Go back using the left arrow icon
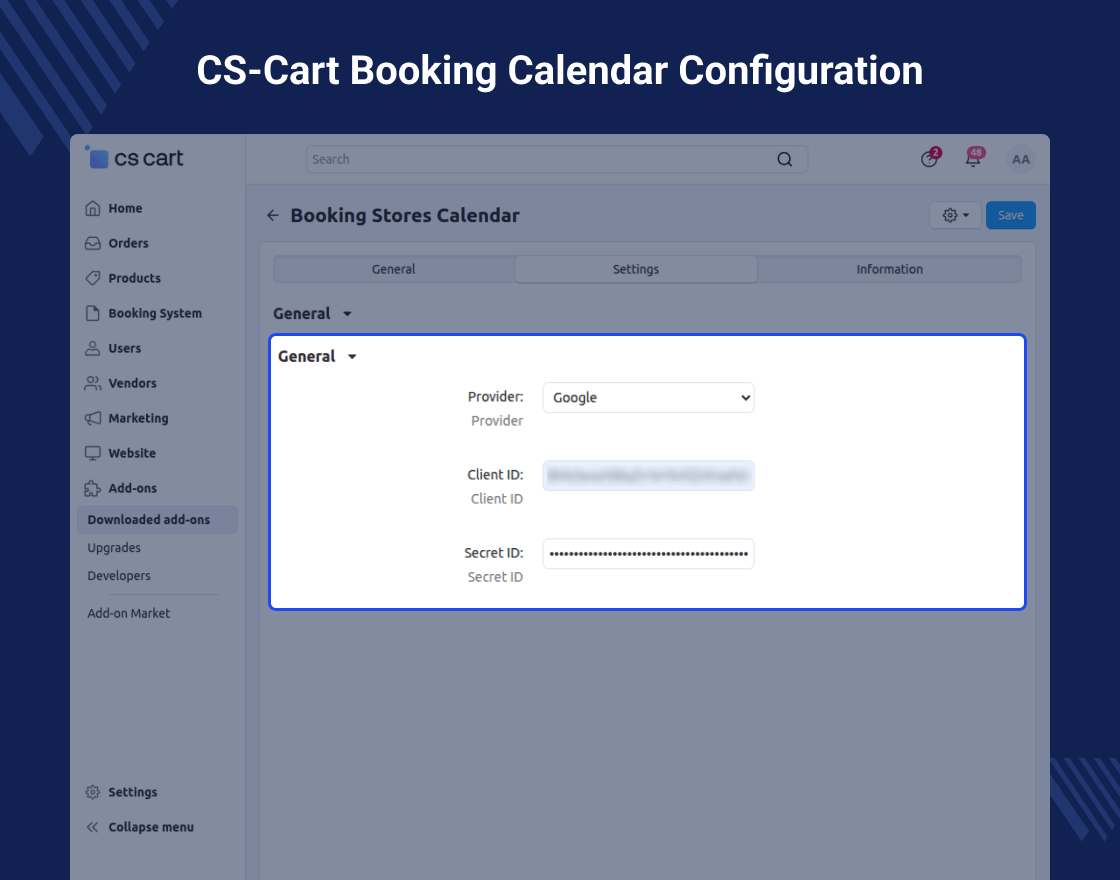 click(x=273, y=216)
